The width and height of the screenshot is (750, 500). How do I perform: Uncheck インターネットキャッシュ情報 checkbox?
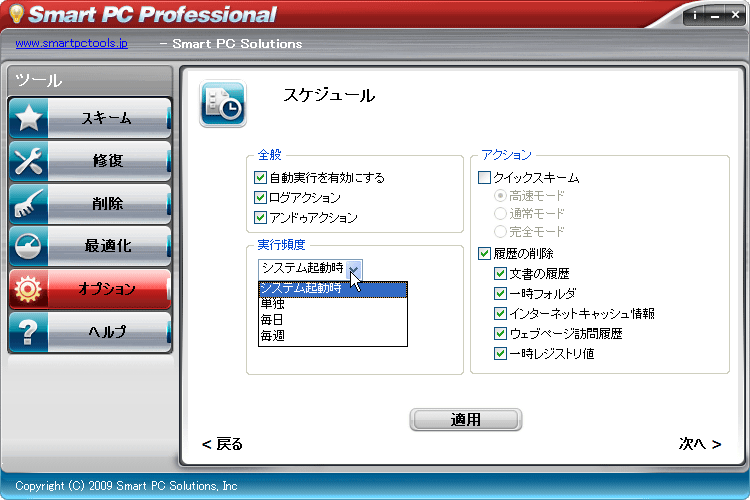point(500,313)
